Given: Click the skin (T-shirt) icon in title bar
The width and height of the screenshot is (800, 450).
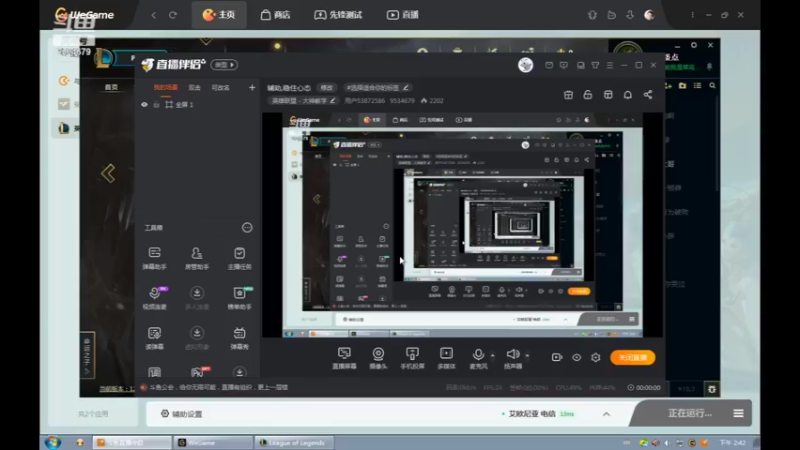Looking at the screenshot, I should [595, 65].
